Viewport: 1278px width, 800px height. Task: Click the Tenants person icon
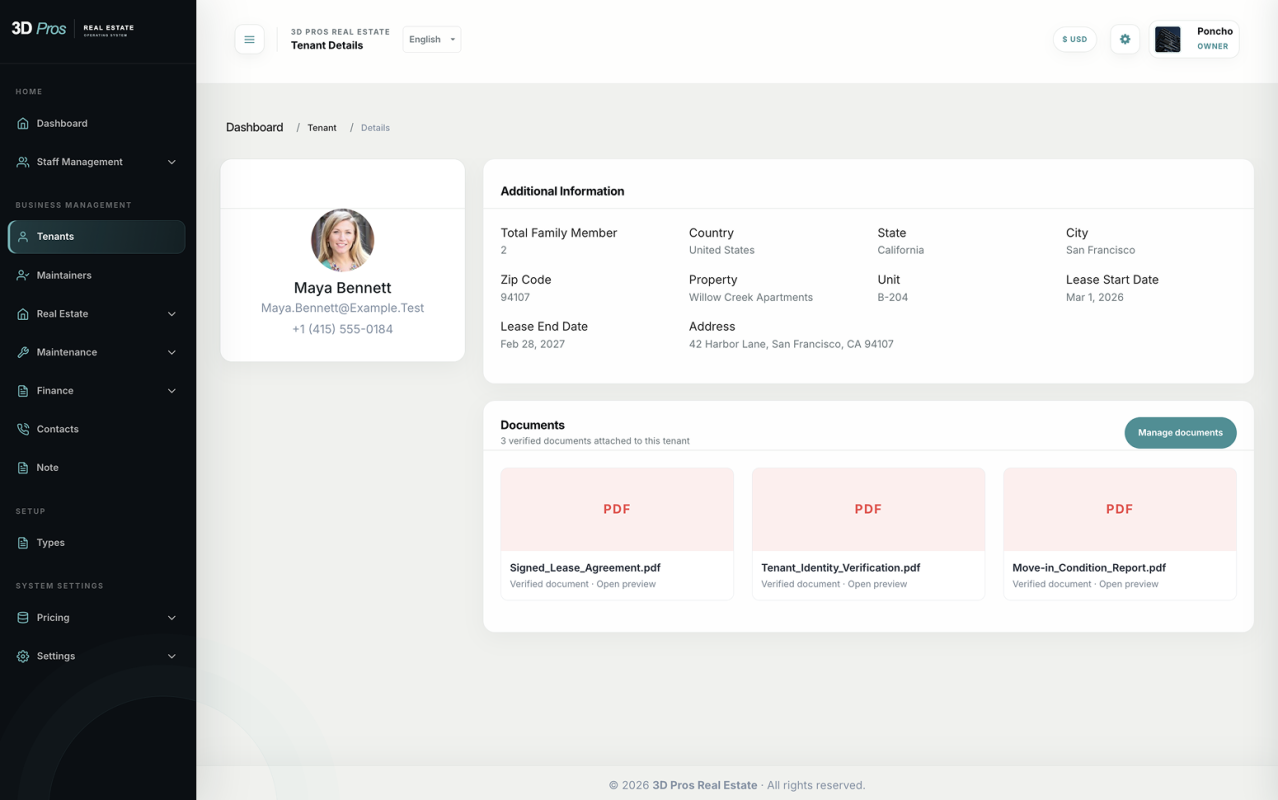point(23,237)
